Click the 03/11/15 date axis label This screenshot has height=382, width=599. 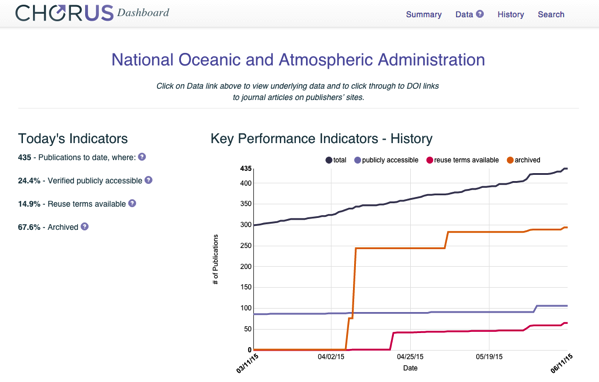247,363
